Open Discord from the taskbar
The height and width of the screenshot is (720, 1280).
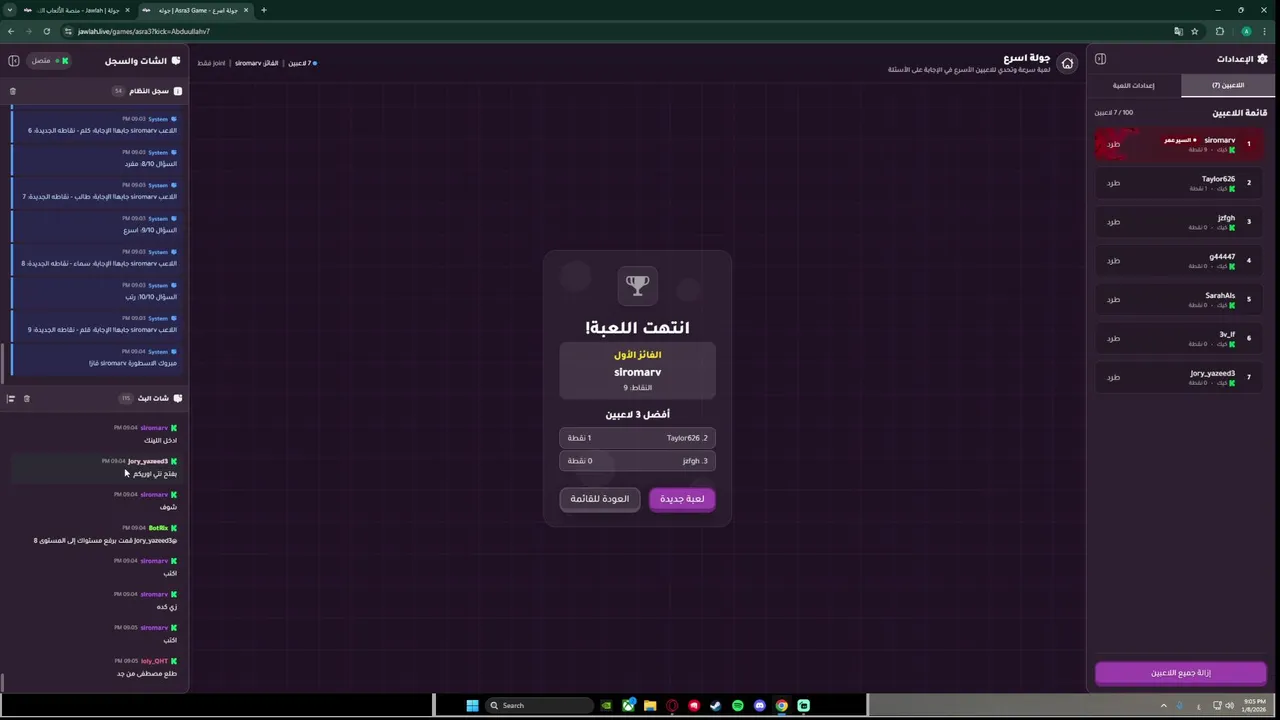click(760, 705)
